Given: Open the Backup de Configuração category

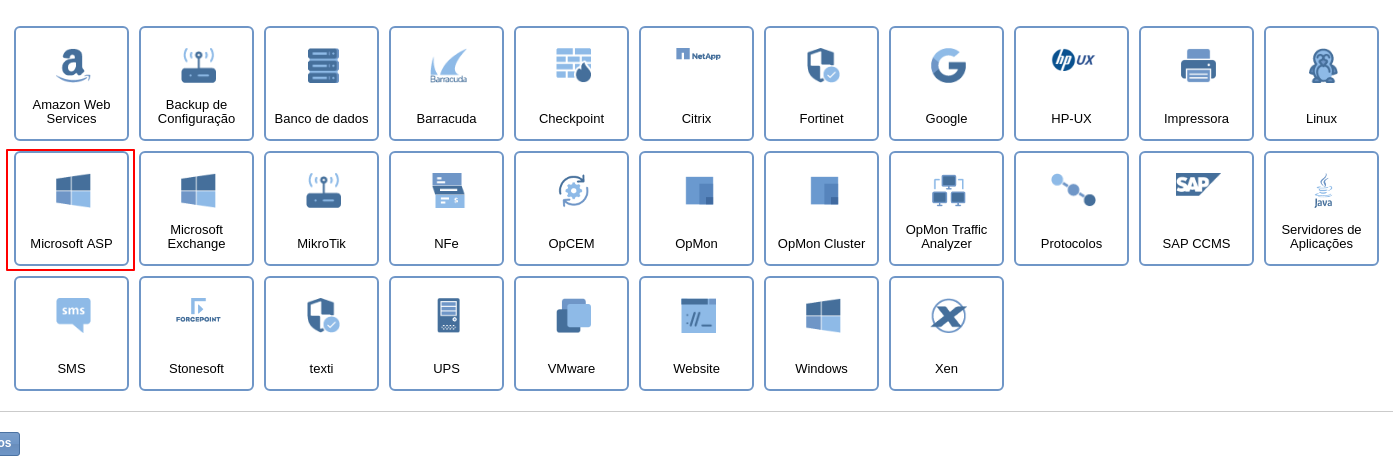Looking at the screenshot, I should 196,84.
